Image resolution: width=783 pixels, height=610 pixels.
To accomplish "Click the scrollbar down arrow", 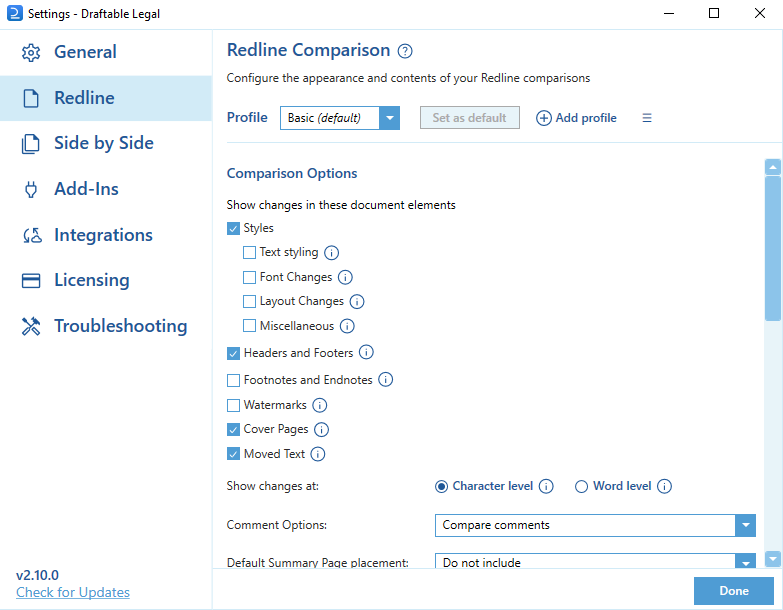I will 773,559.
